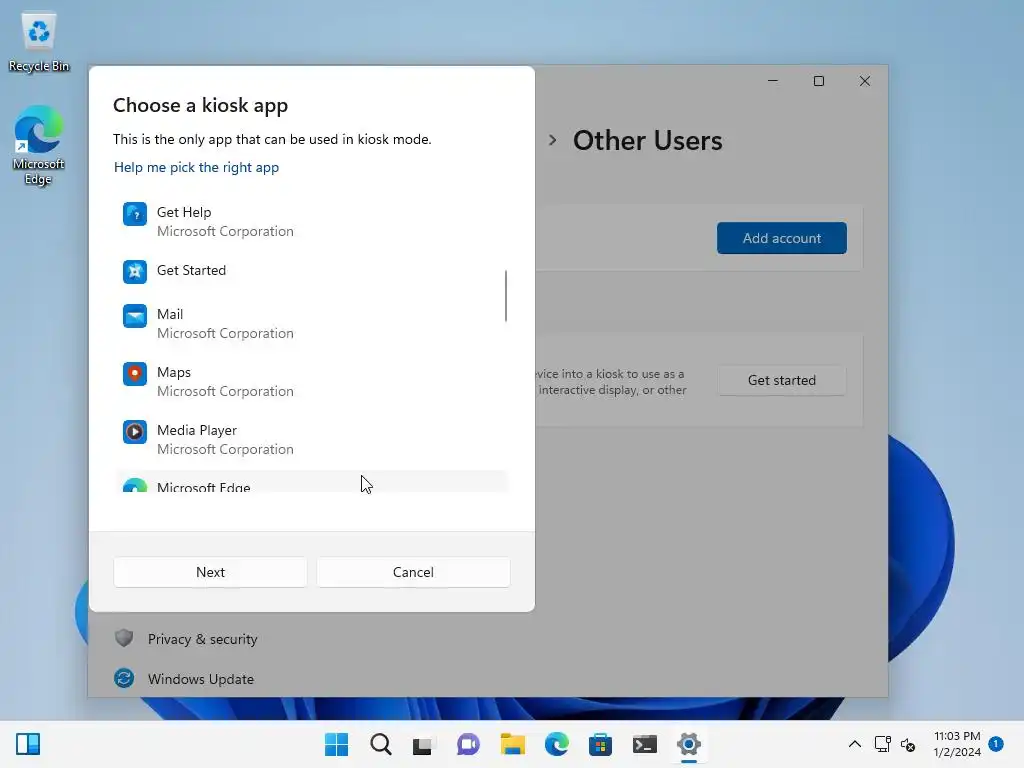Open the notification badge in the tray
Viewport: 1024px width, 768px height.
click(996, 743)
